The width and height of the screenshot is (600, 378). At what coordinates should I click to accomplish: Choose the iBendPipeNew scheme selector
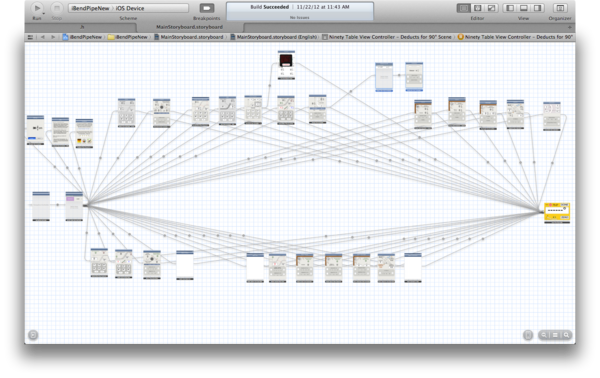90,8
